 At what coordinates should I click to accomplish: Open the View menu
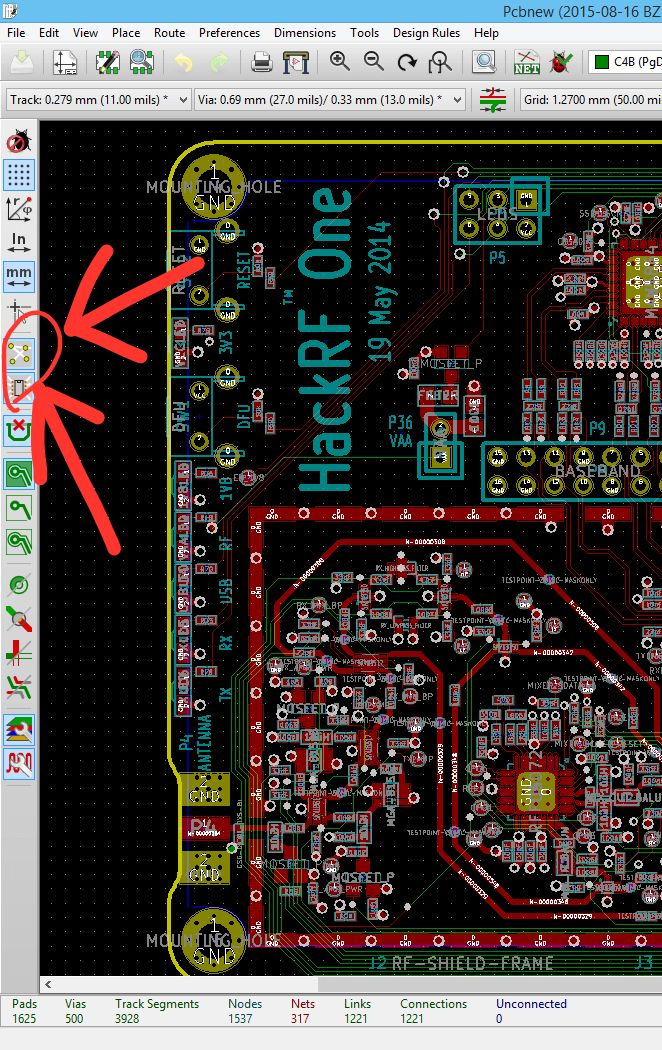(x=85, y=32)
